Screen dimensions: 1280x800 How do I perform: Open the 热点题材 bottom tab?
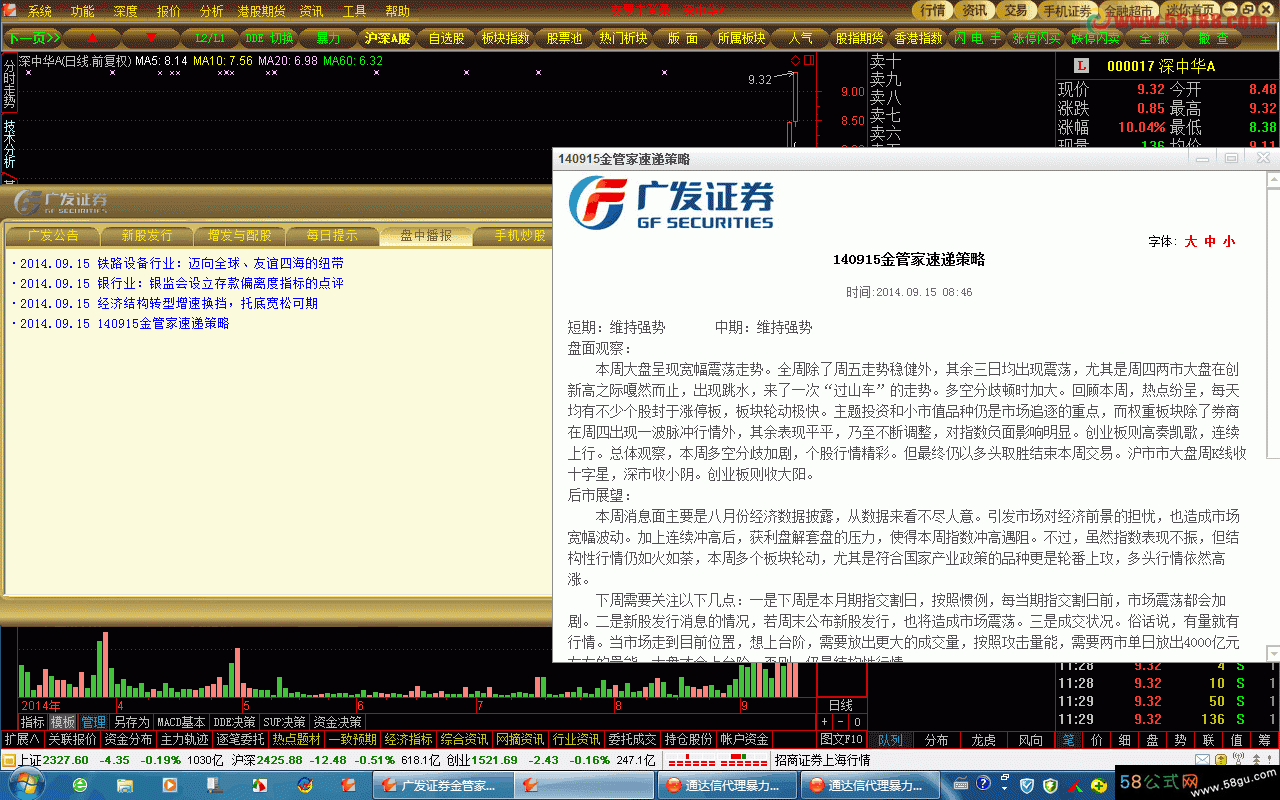click(297, 739)
